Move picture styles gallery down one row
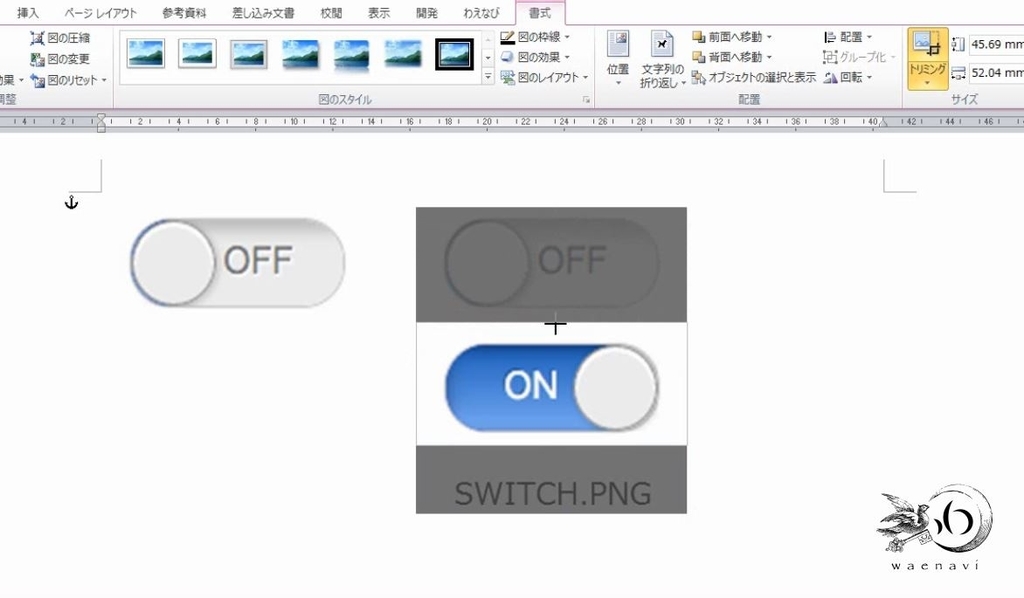 488,58
